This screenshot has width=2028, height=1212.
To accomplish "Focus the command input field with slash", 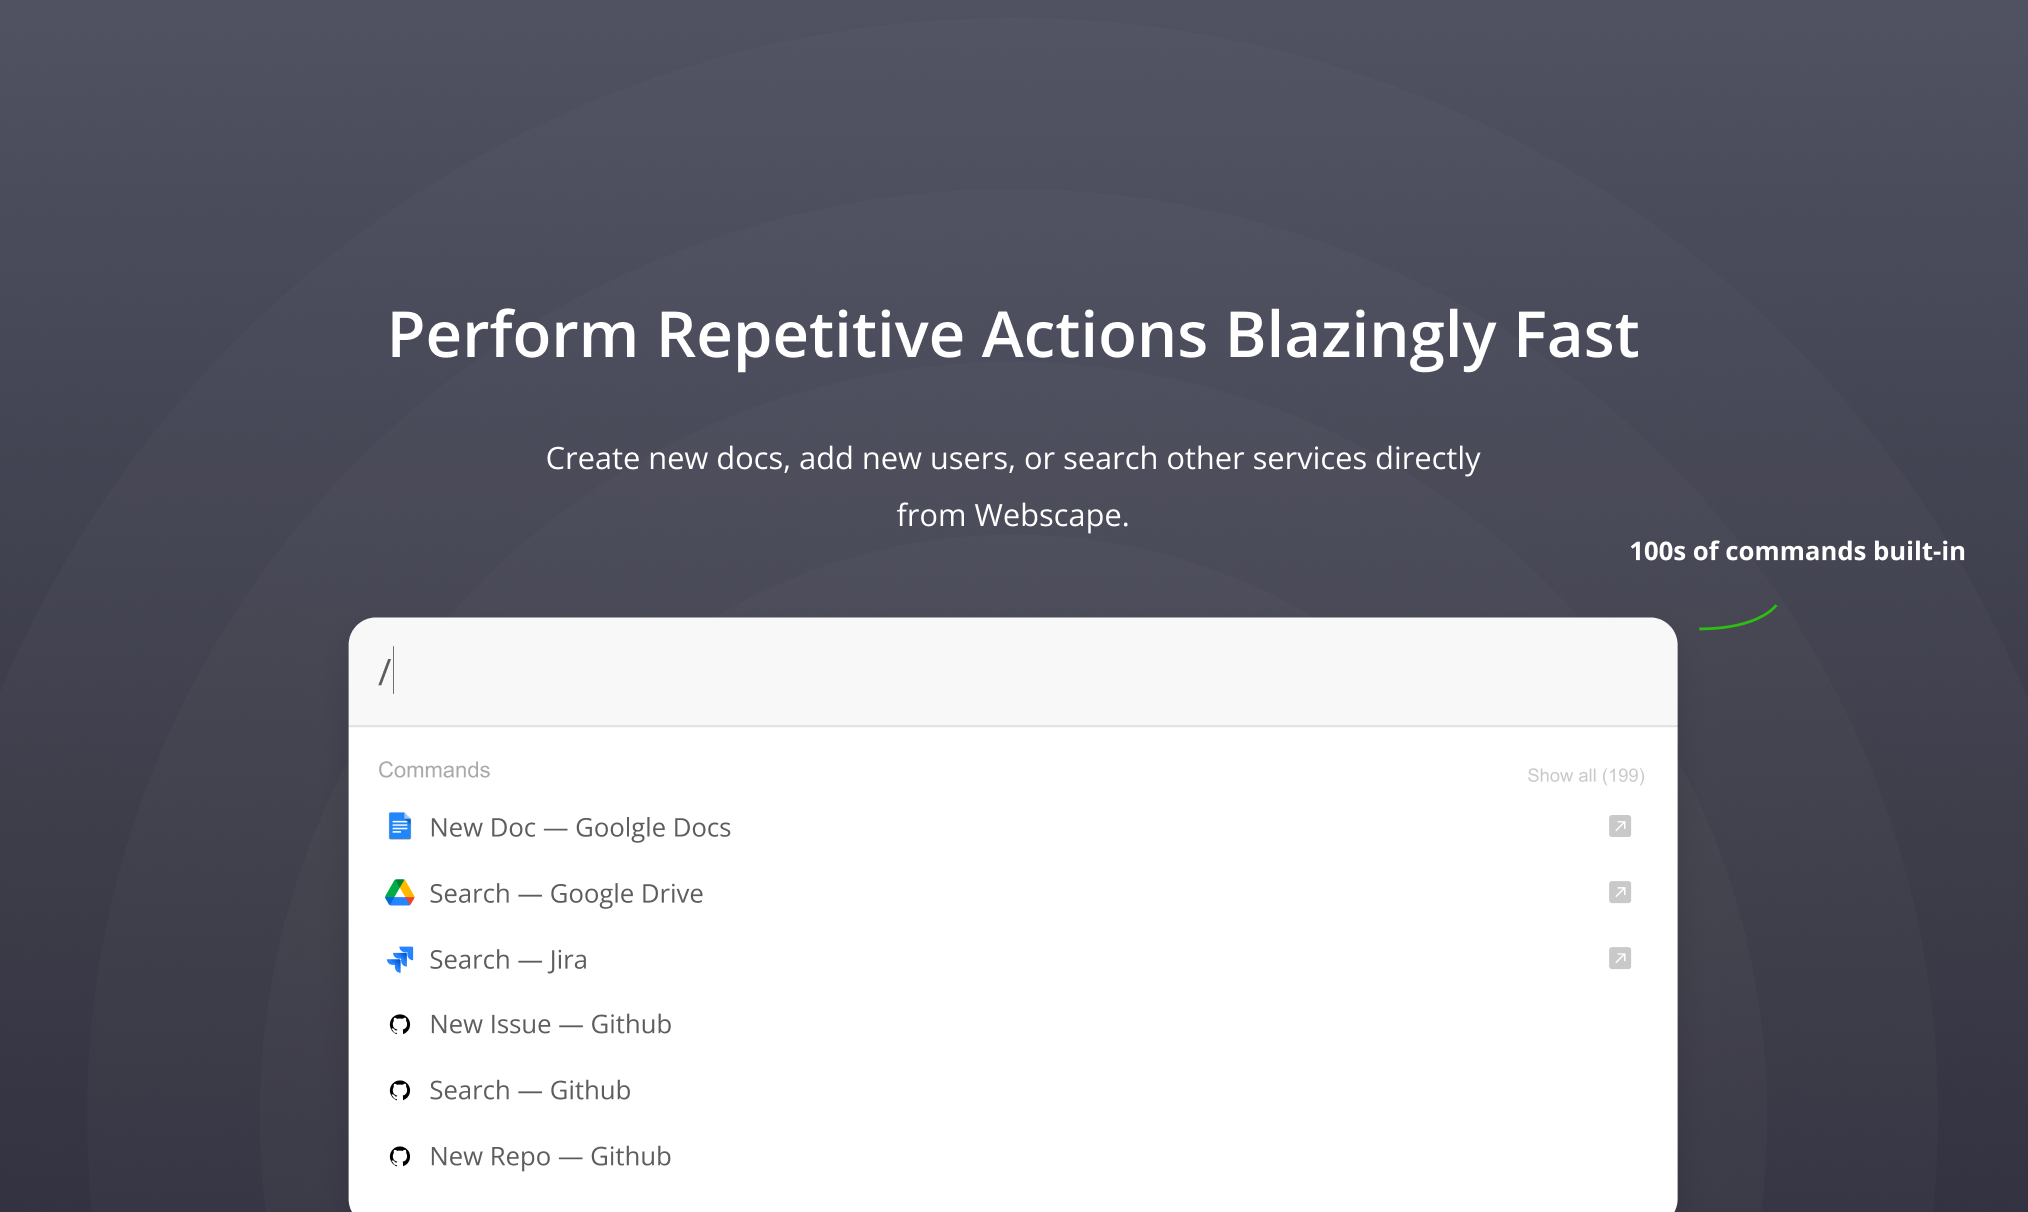I will click(1012, 671).
